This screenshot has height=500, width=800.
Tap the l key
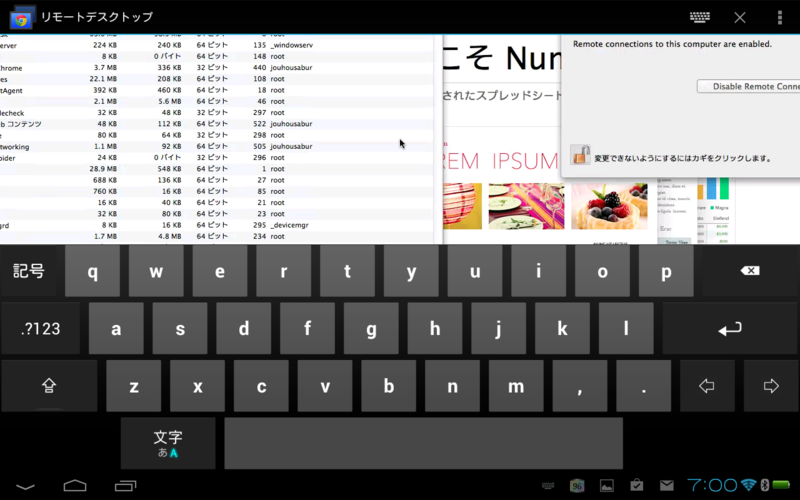(x=627, y=329)
